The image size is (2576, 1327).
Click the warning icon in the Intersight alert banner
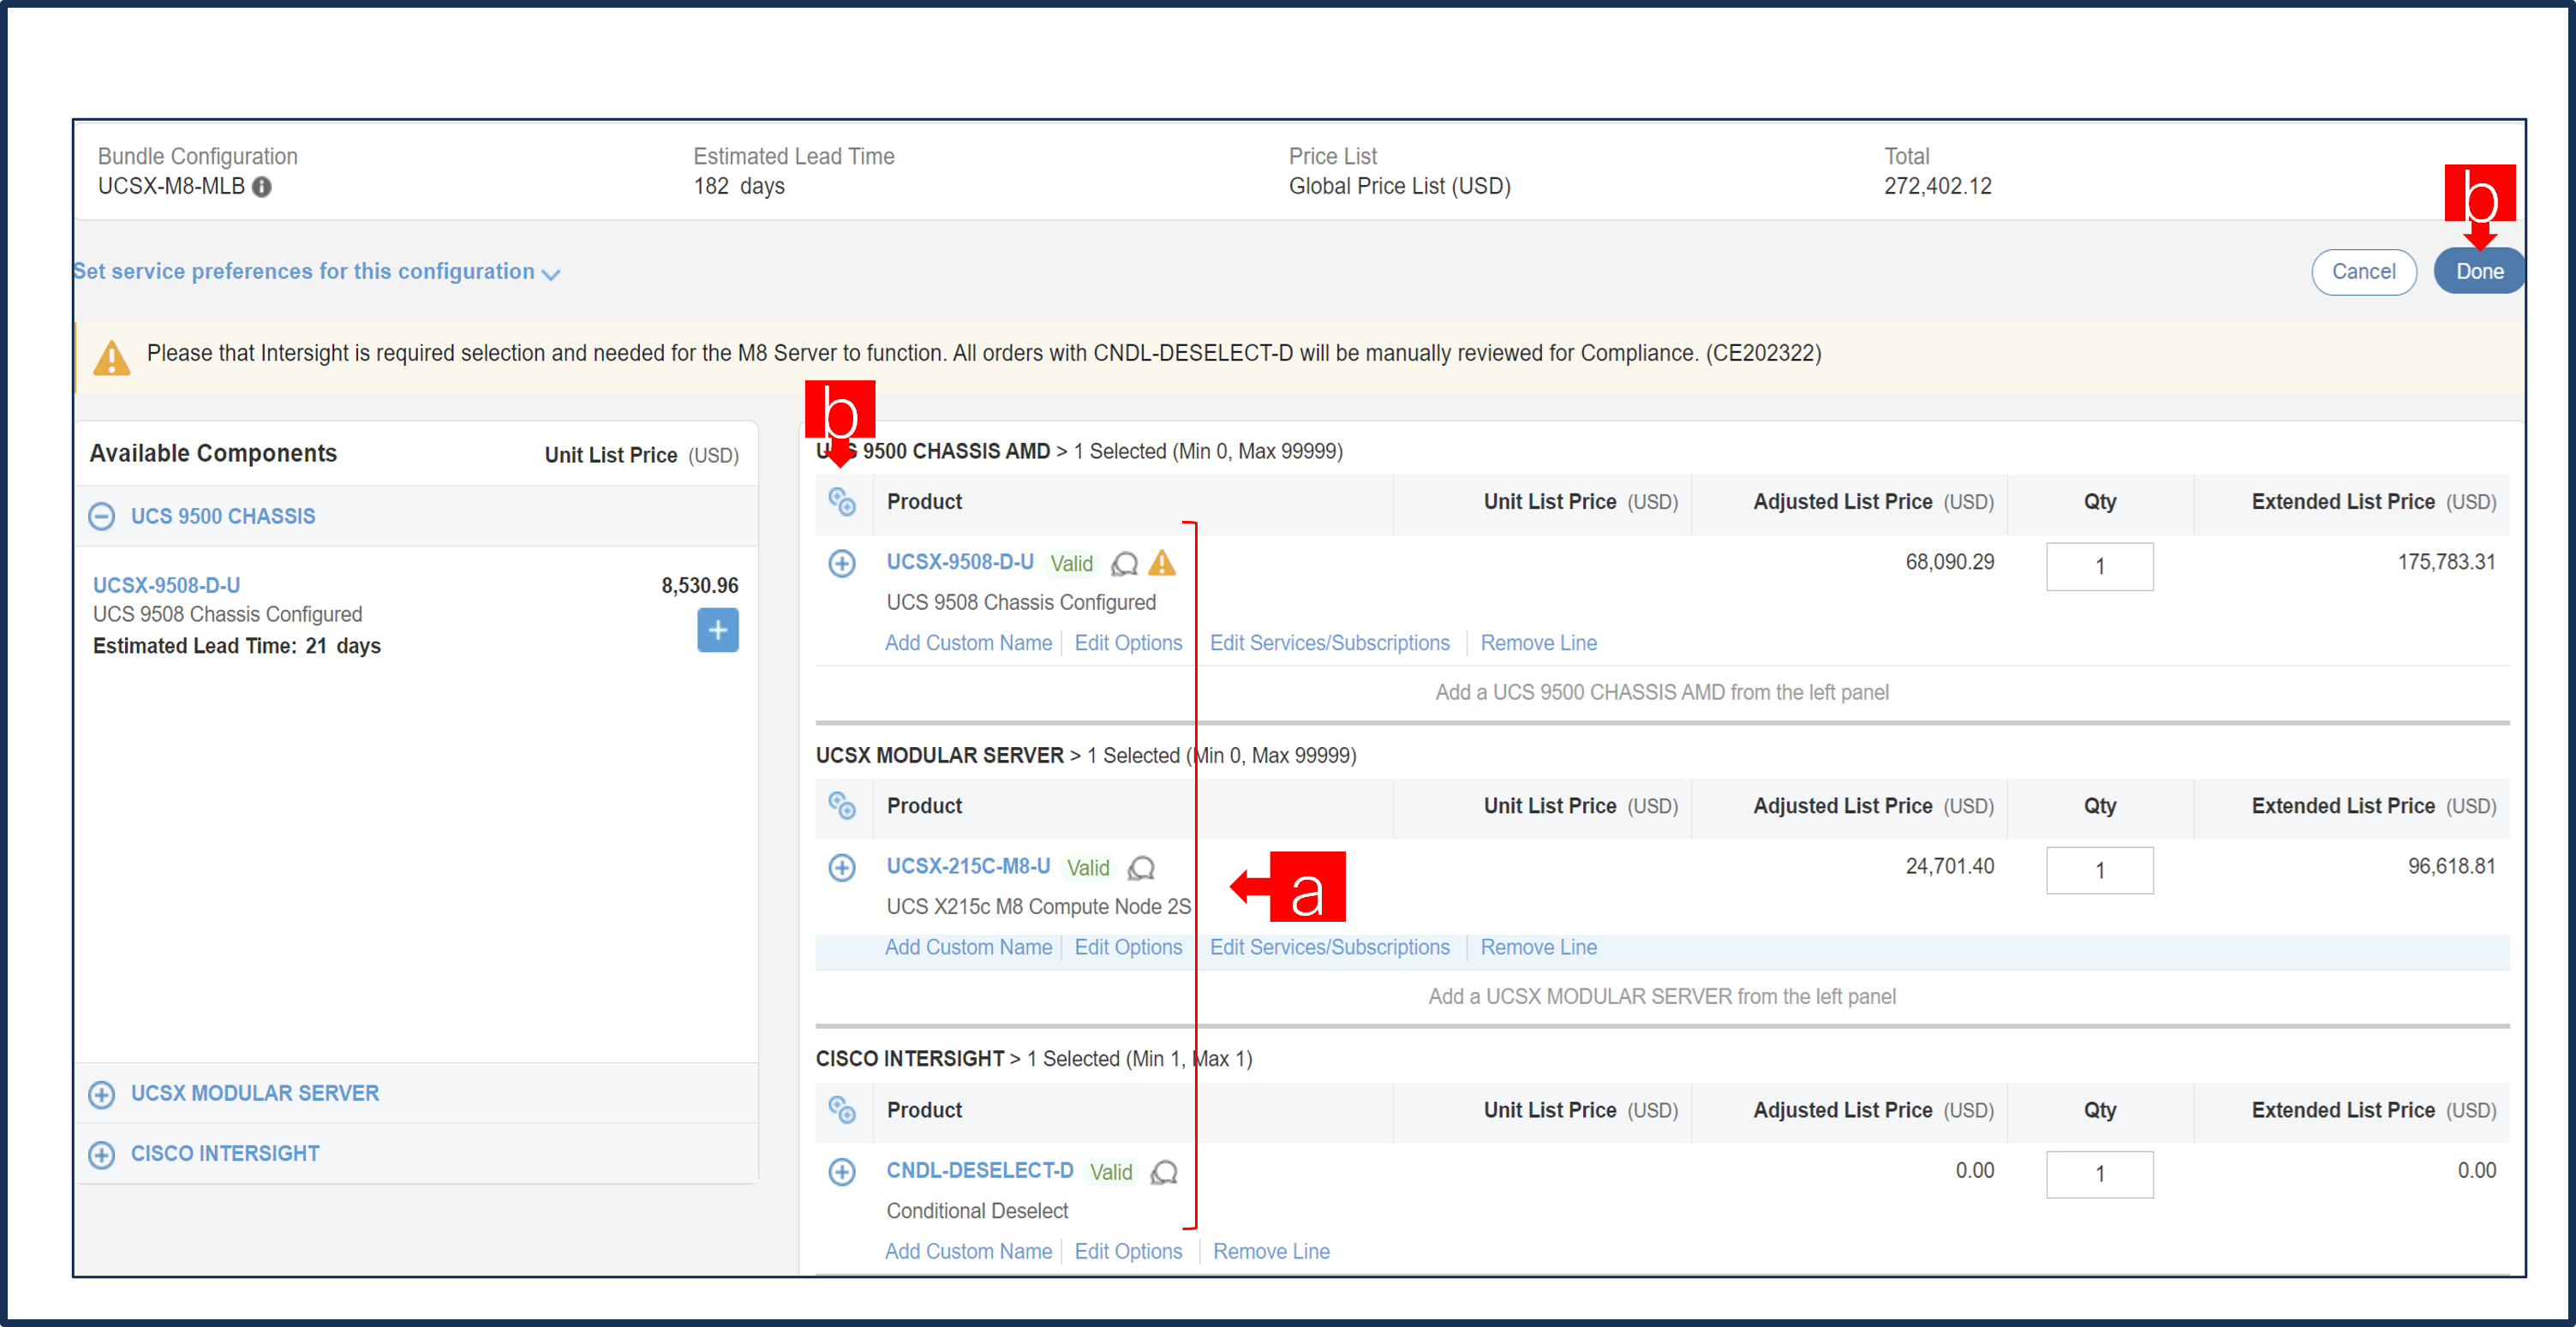111,357
